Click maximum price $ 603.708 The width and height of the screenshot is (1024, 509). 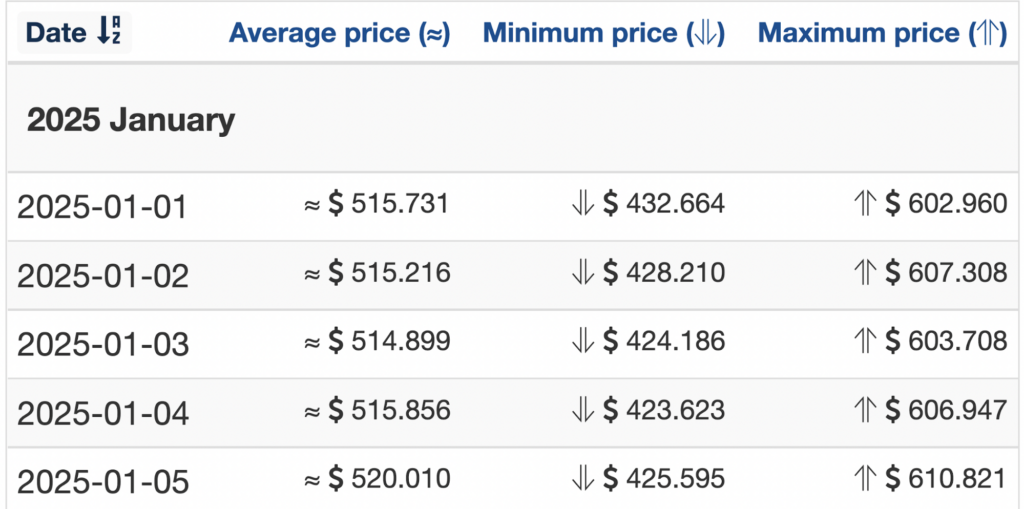click(946, 341)
